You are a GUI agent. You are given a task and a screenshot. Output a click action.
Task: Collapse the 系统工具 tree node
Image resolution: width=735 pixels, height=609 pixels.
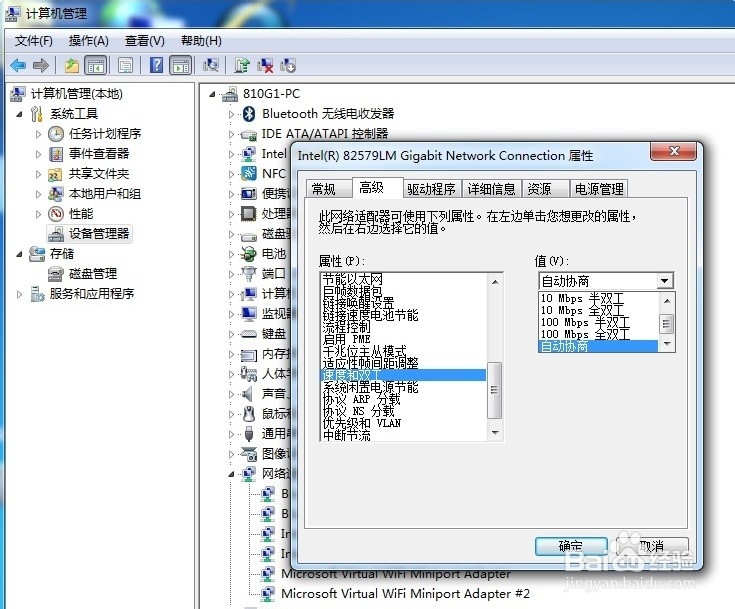[x=19, y=114]
